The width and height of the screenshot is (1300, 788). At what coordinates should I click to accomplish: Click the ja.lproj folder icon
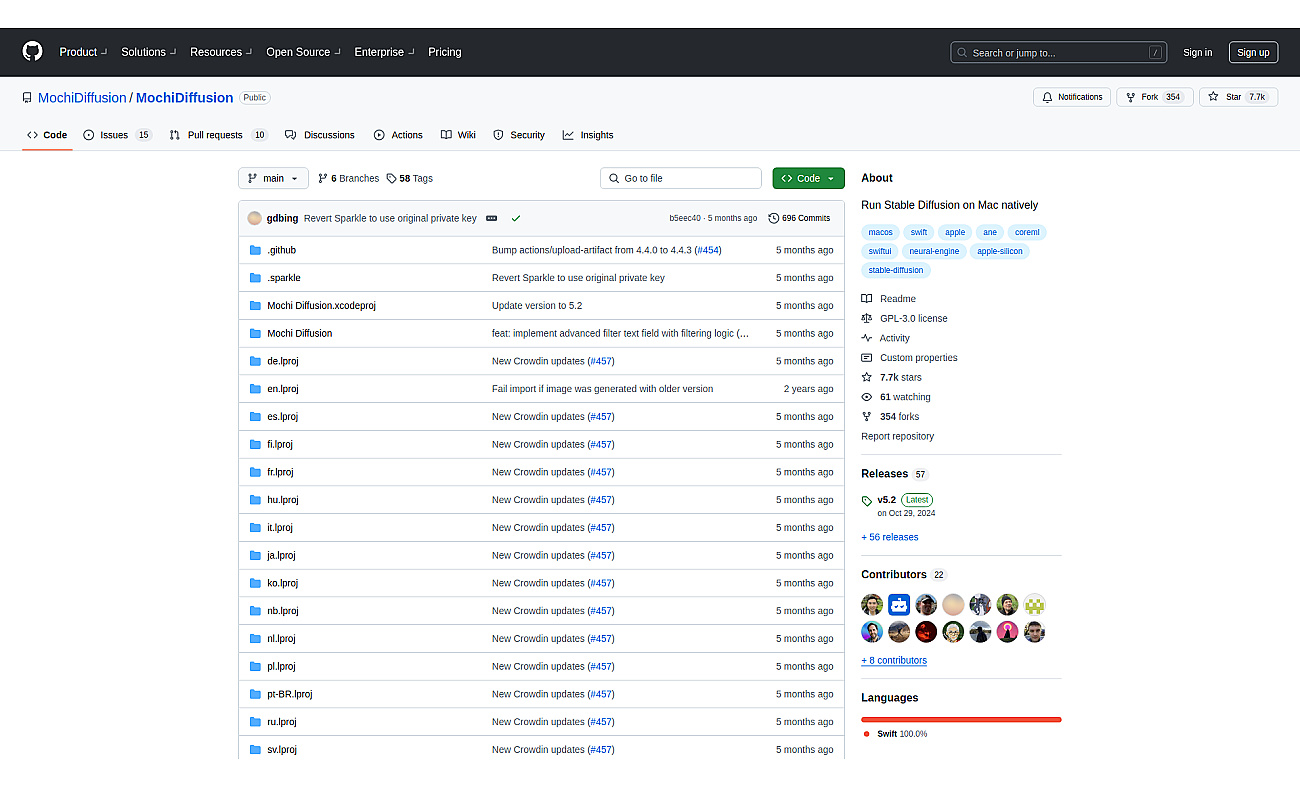coord(256,555)
